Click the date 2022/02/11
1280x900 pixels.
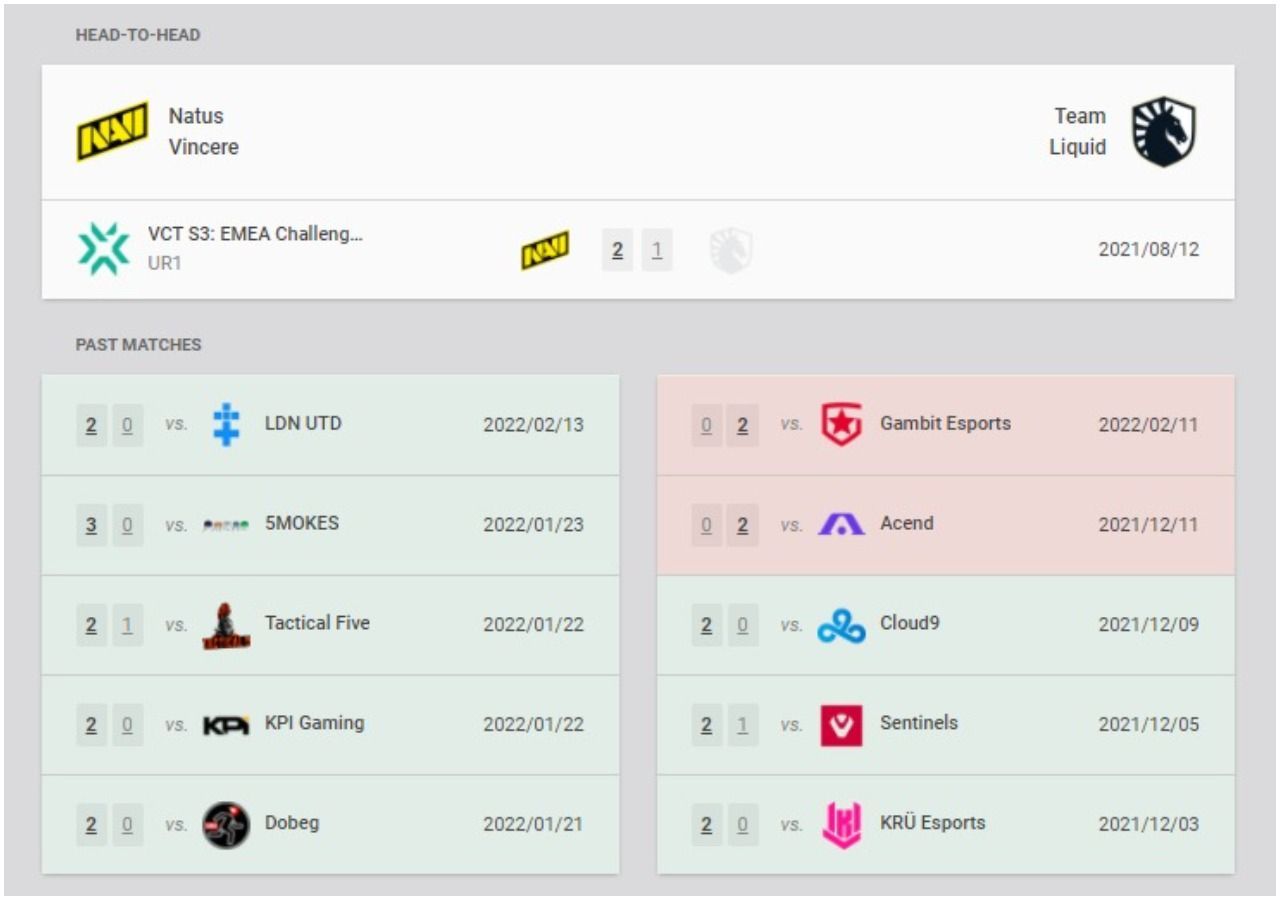click(x=1148, y=425)
